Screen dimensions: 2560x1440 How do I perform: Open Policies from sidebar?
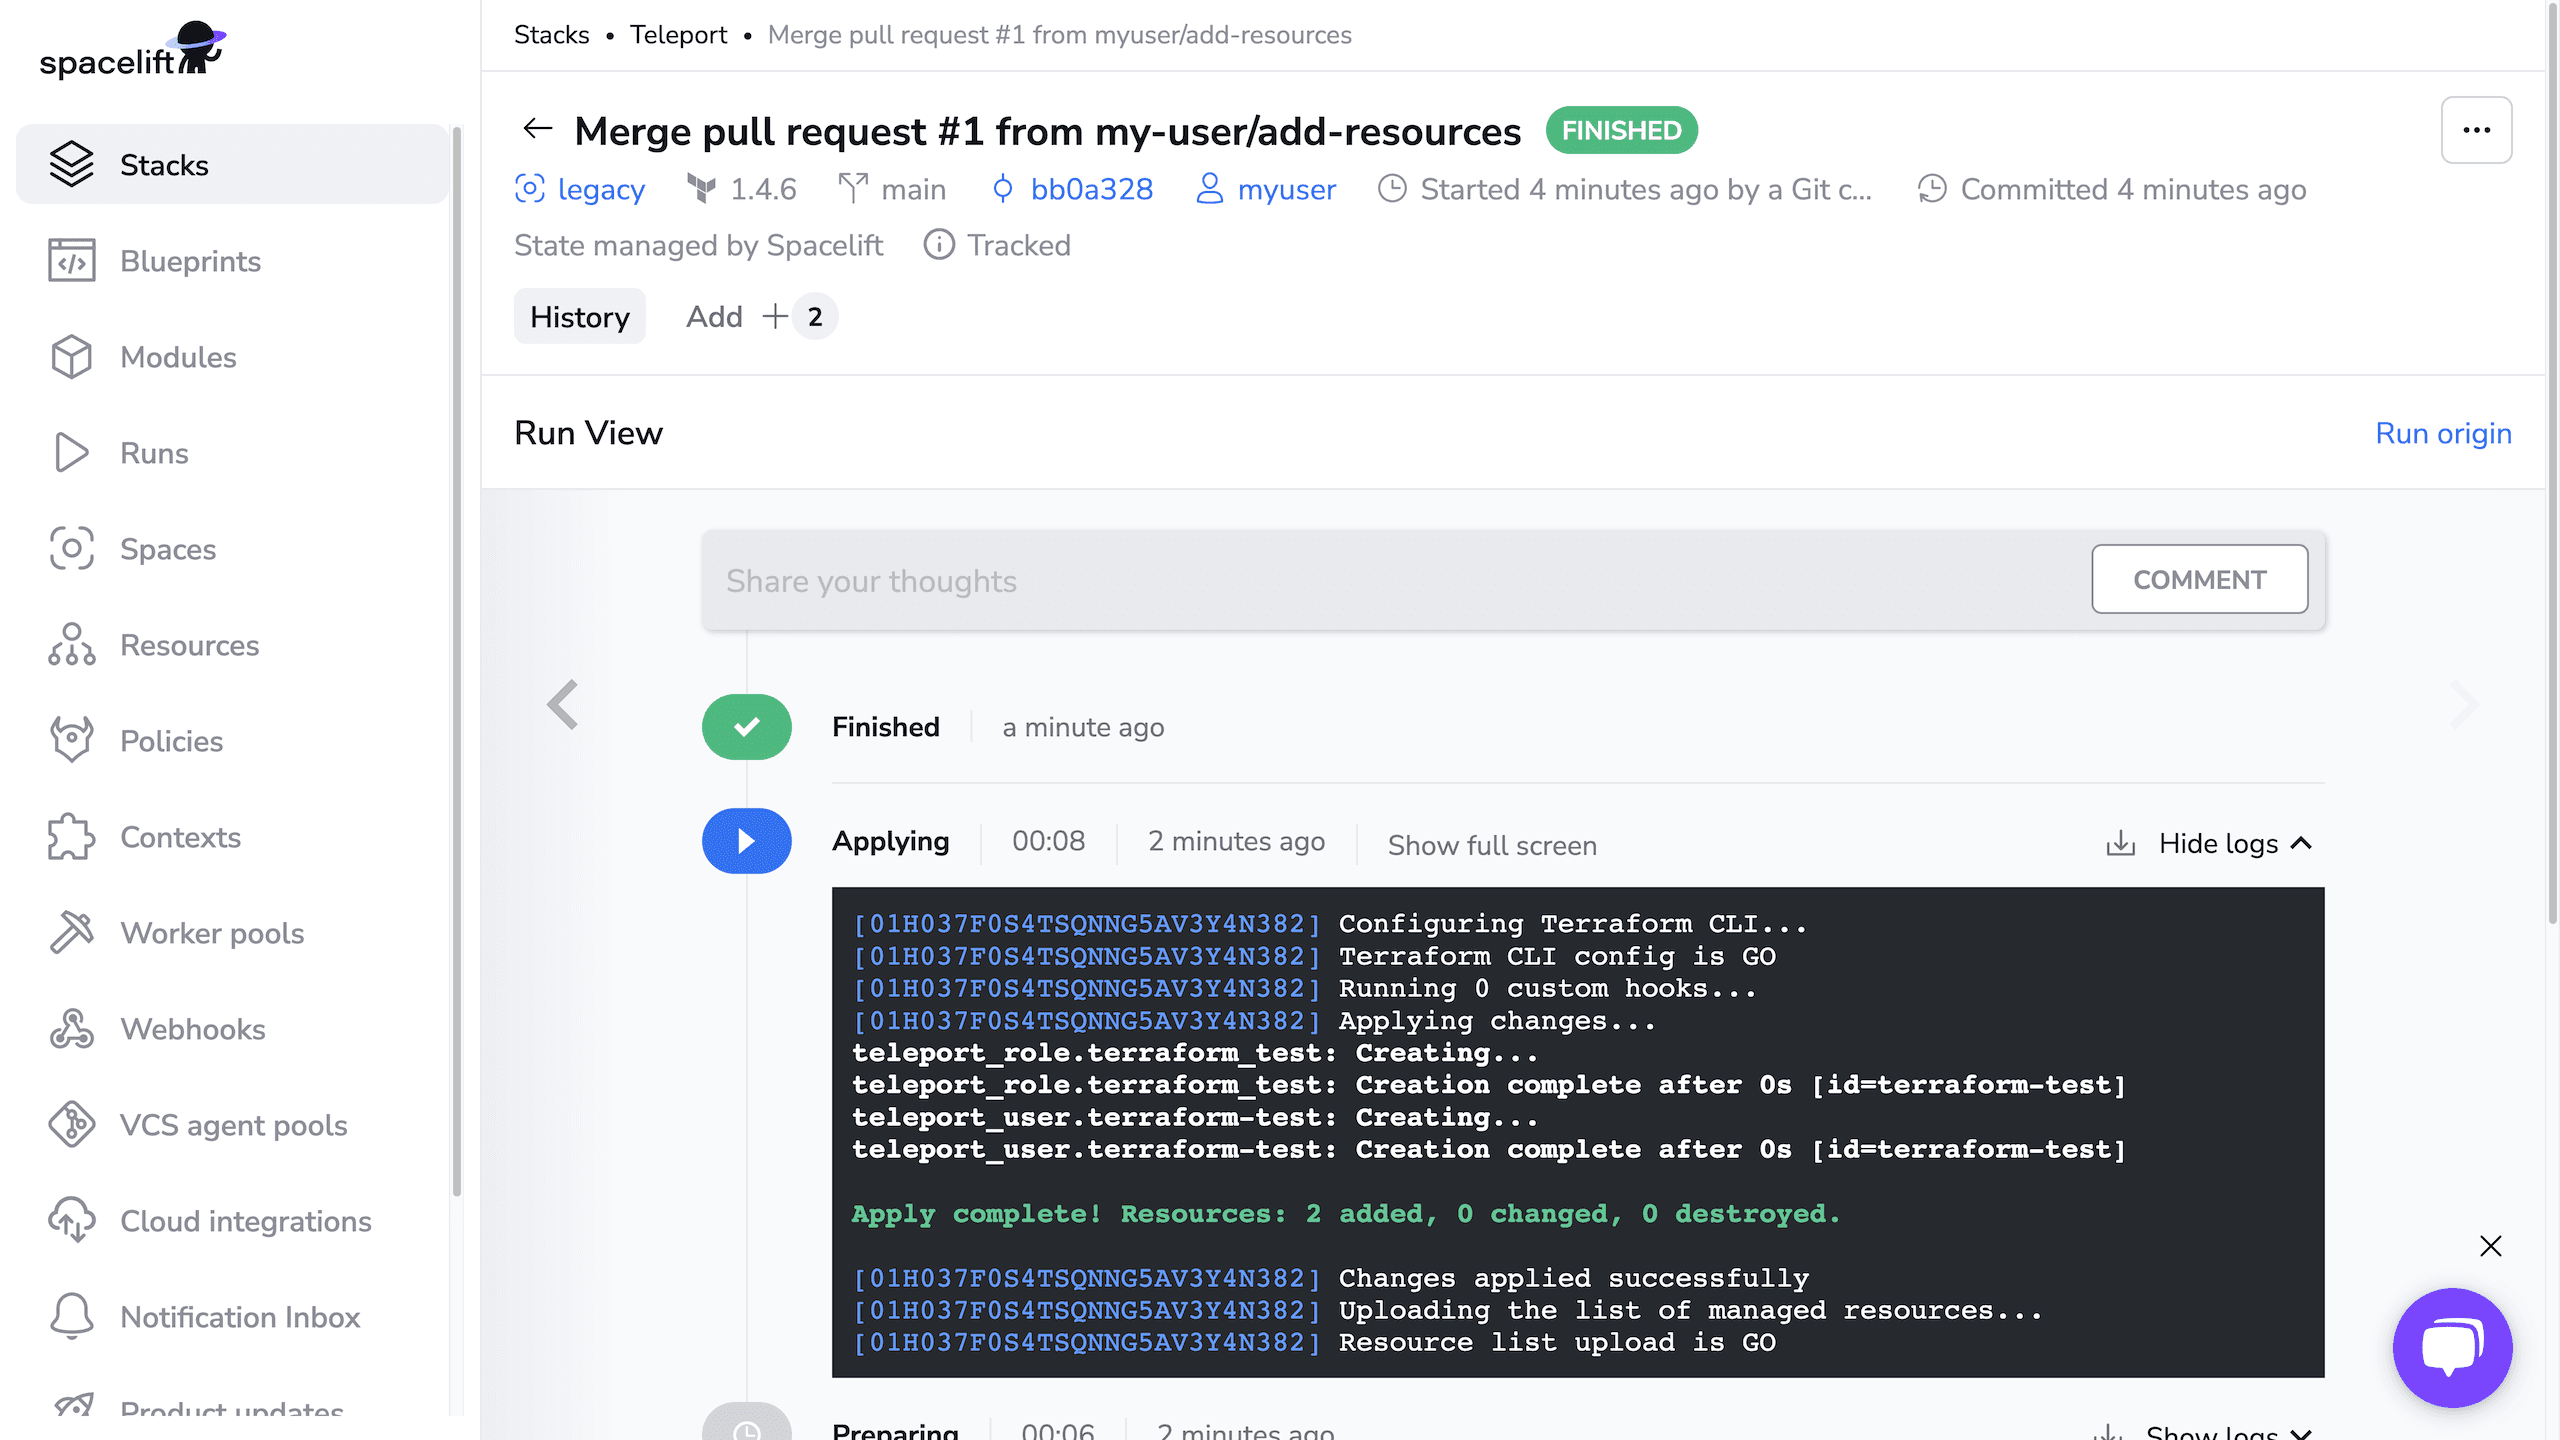pyautogui.click(x=171, y=740)
